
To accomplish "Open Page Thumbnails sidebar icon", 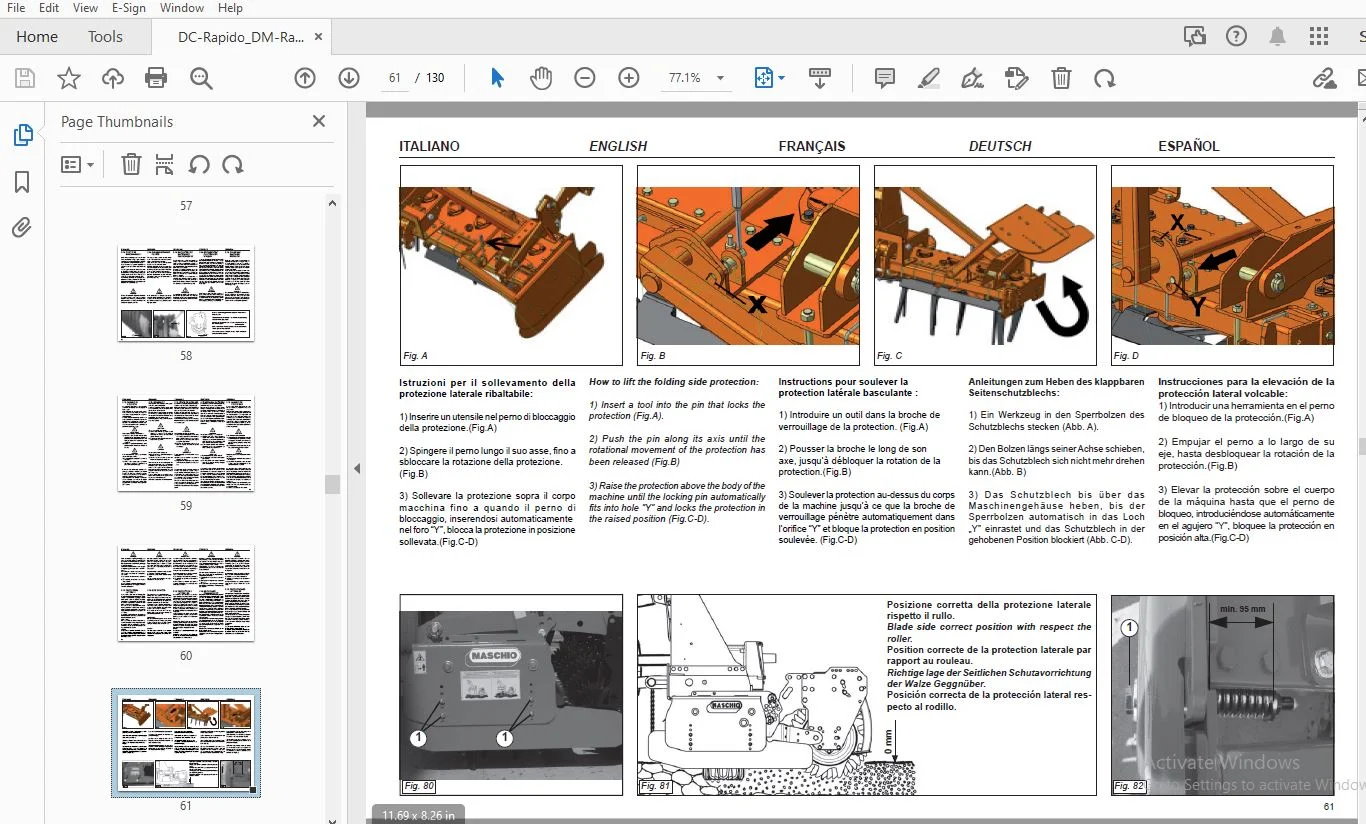I will [x=22, y=135].
